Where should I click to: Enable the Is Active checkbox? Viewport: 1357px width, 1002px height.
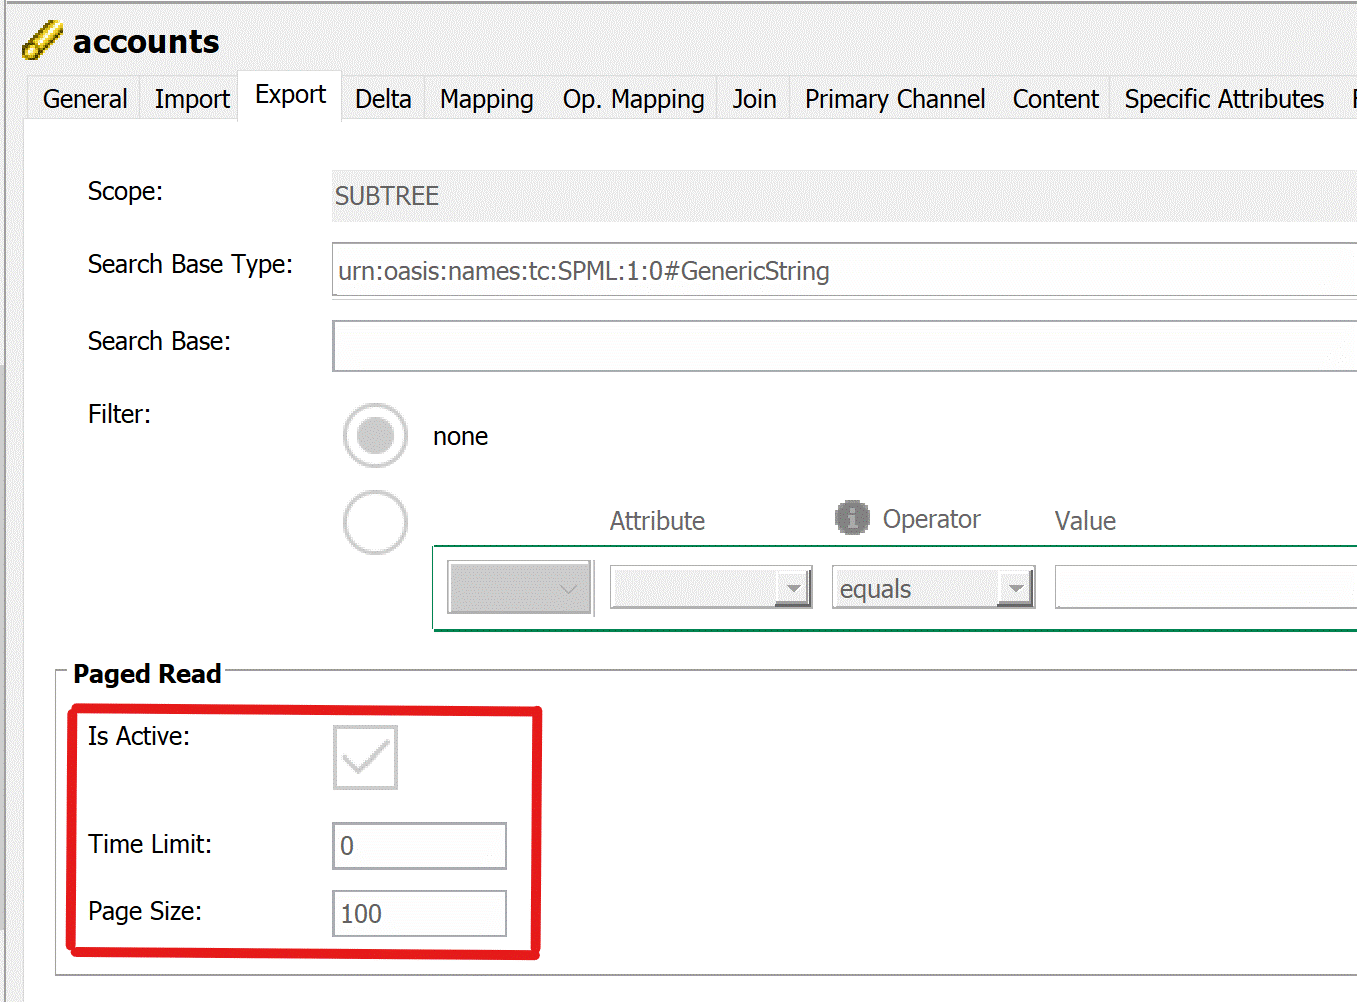pyautogui.click(x=364, y=757)
